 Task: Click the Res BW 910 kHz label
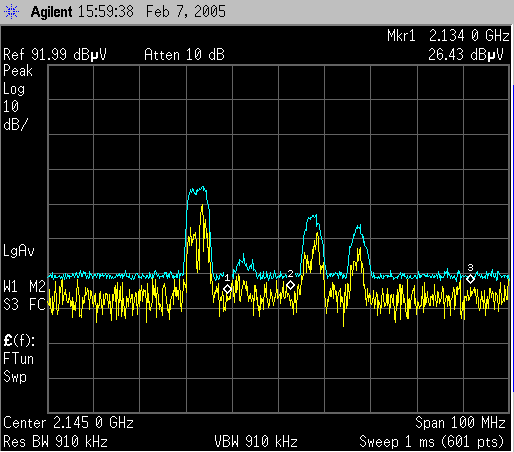(55, 442)
